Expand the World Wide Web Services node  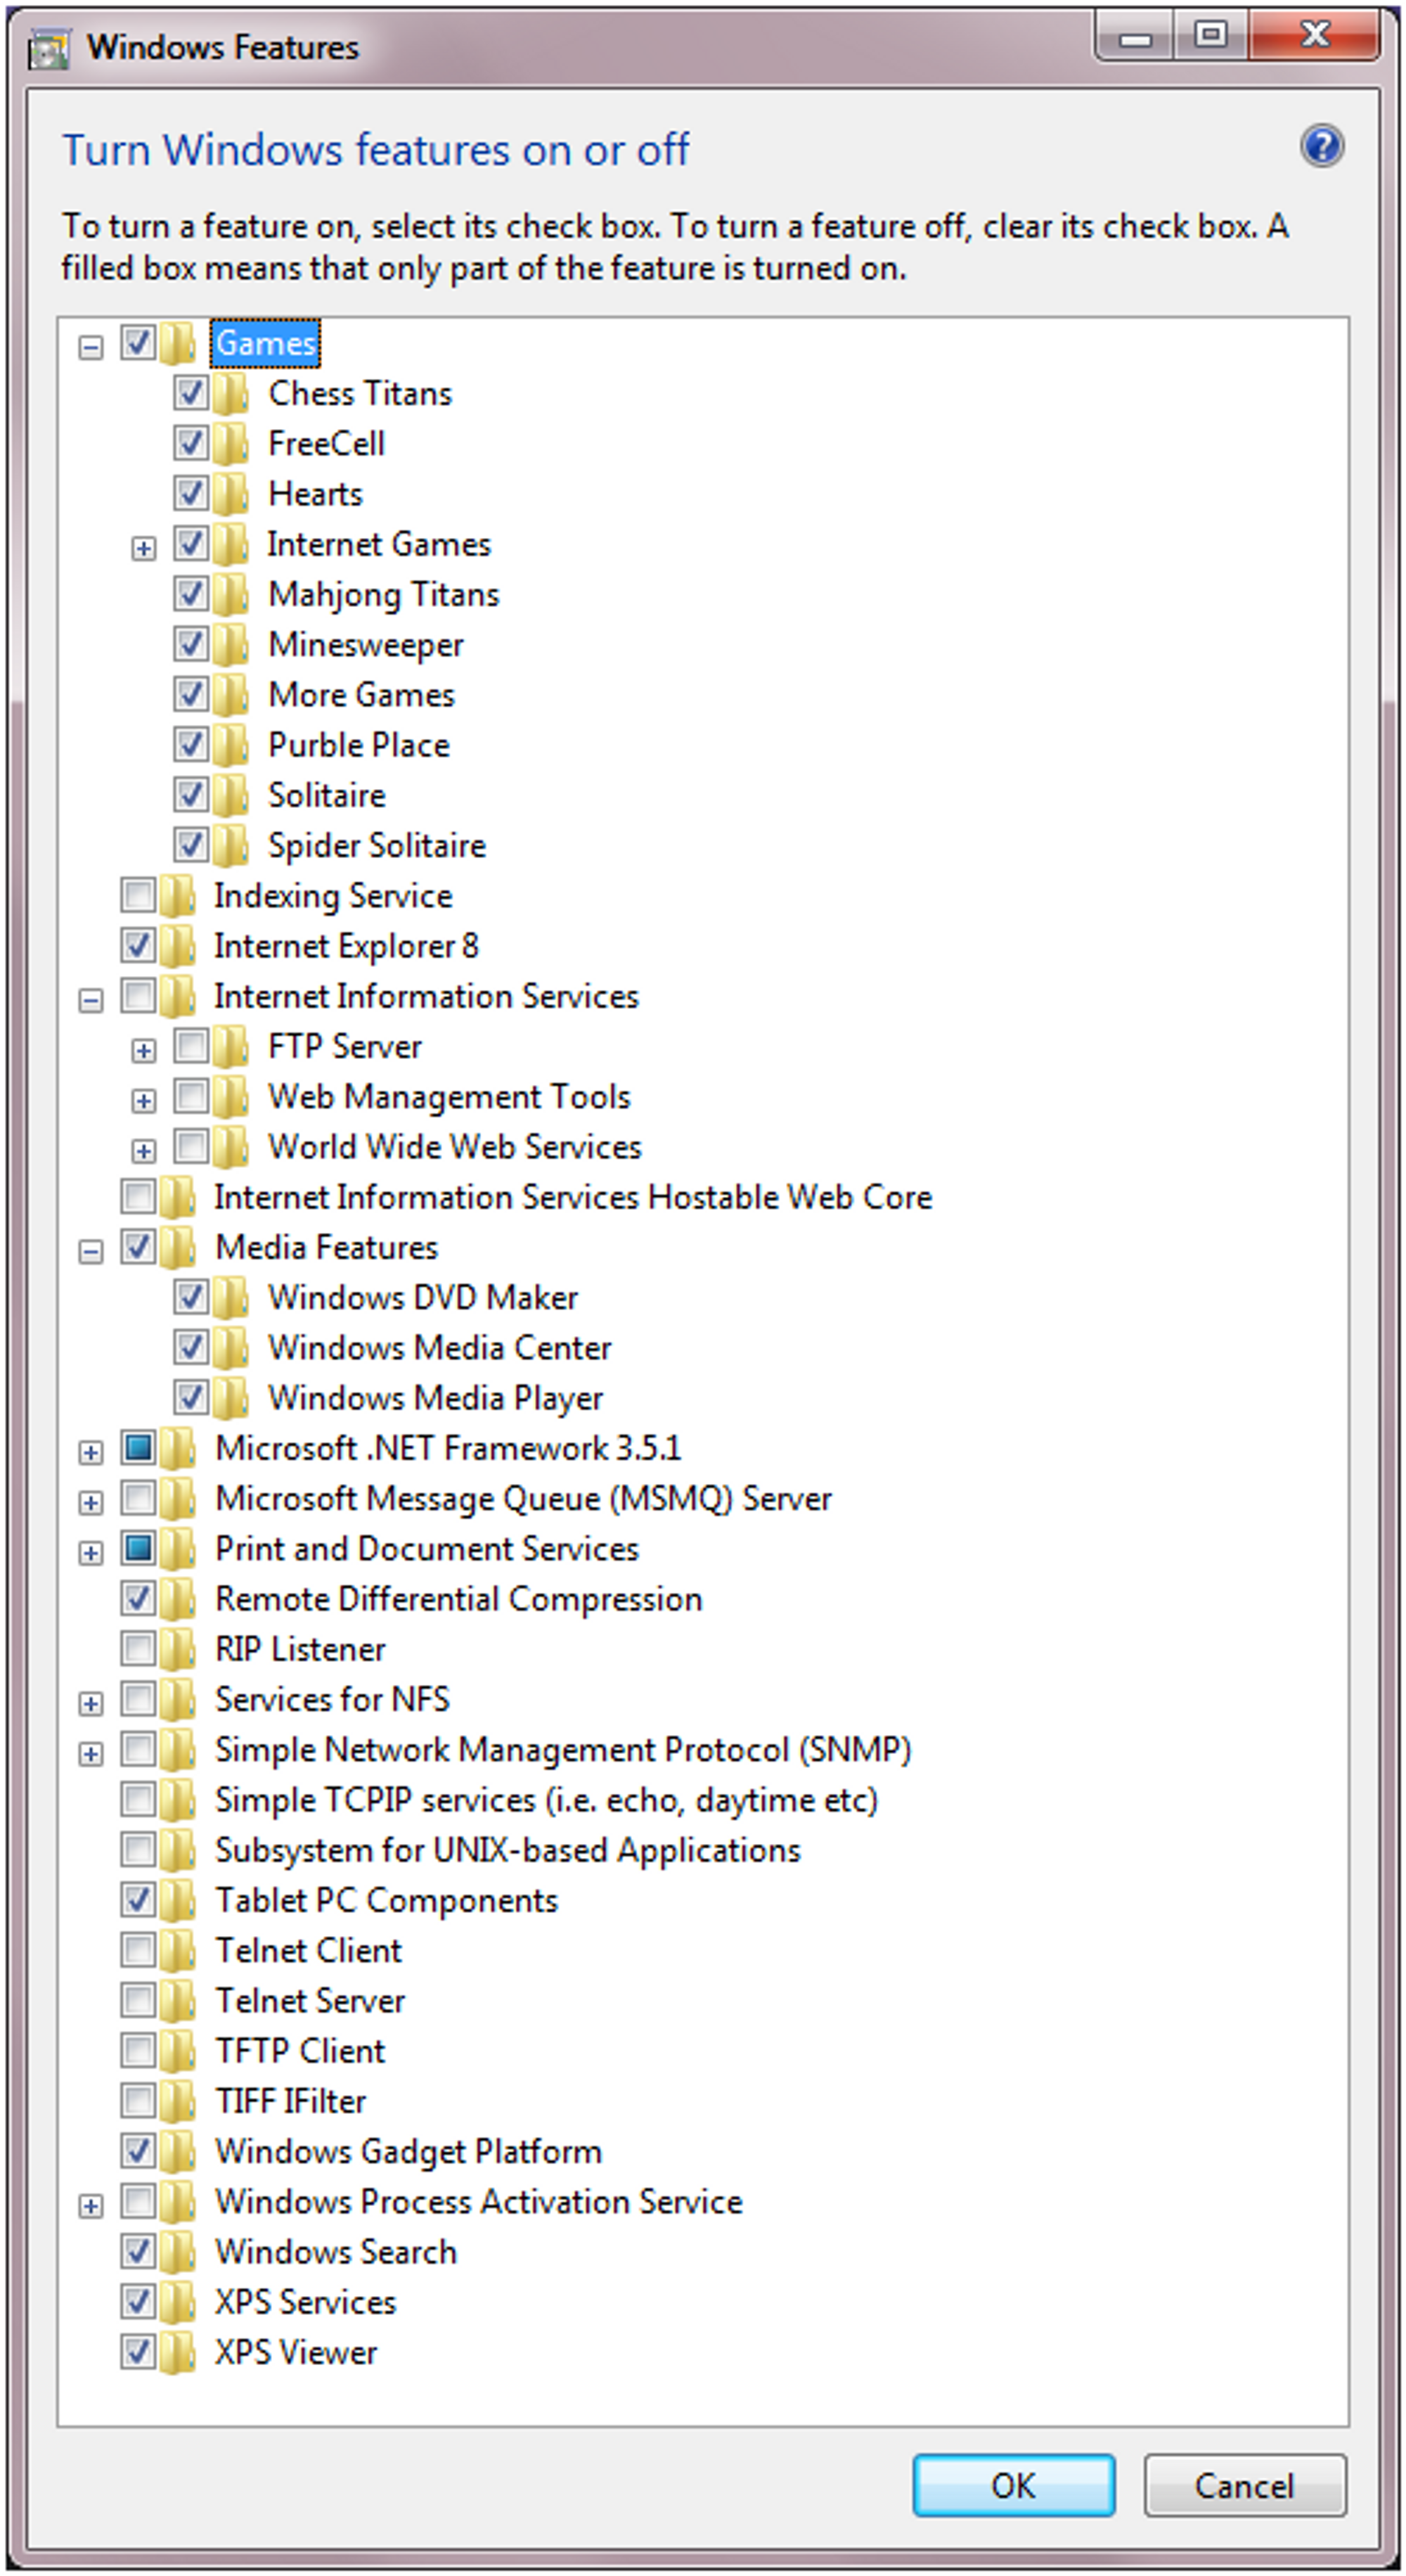pos(143,1151)
